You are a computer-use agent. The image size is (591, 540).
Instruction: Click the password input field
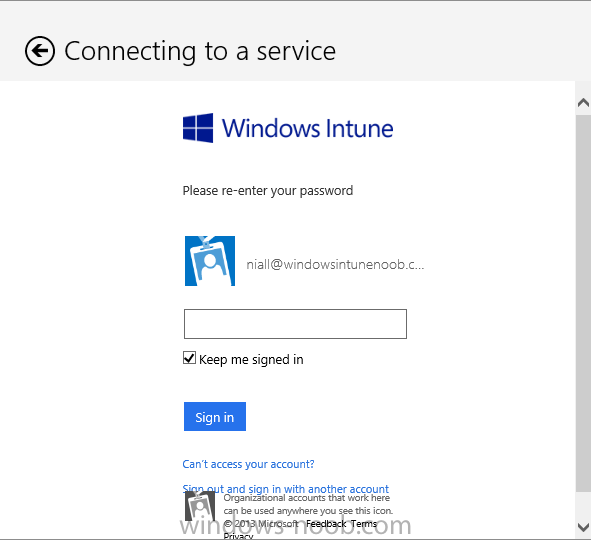pos(295,324)
